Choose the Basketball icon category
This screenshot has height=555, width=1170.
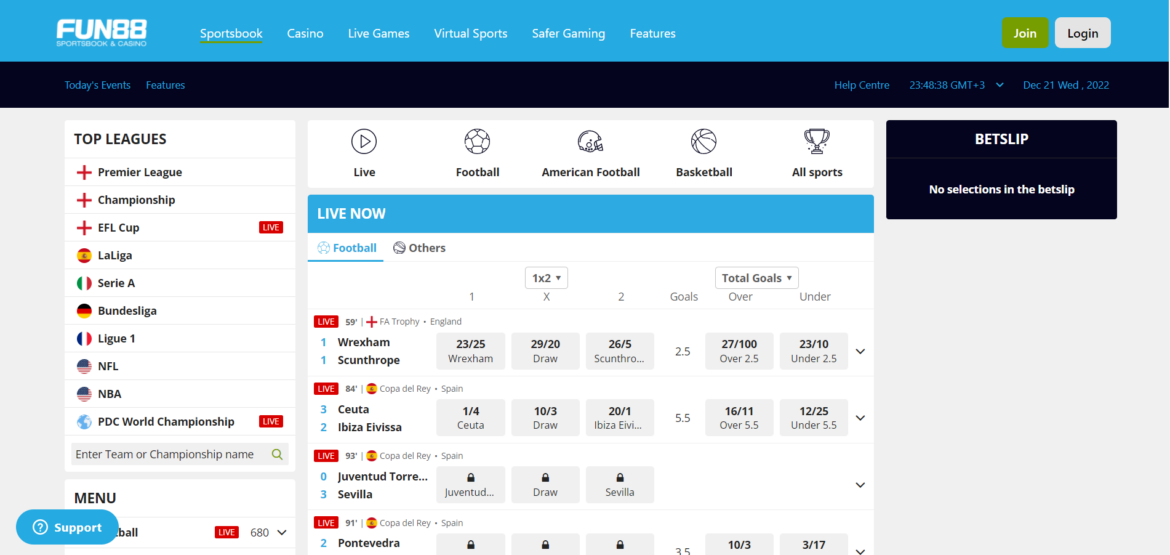pyautogui.click(x=704, y=141)
